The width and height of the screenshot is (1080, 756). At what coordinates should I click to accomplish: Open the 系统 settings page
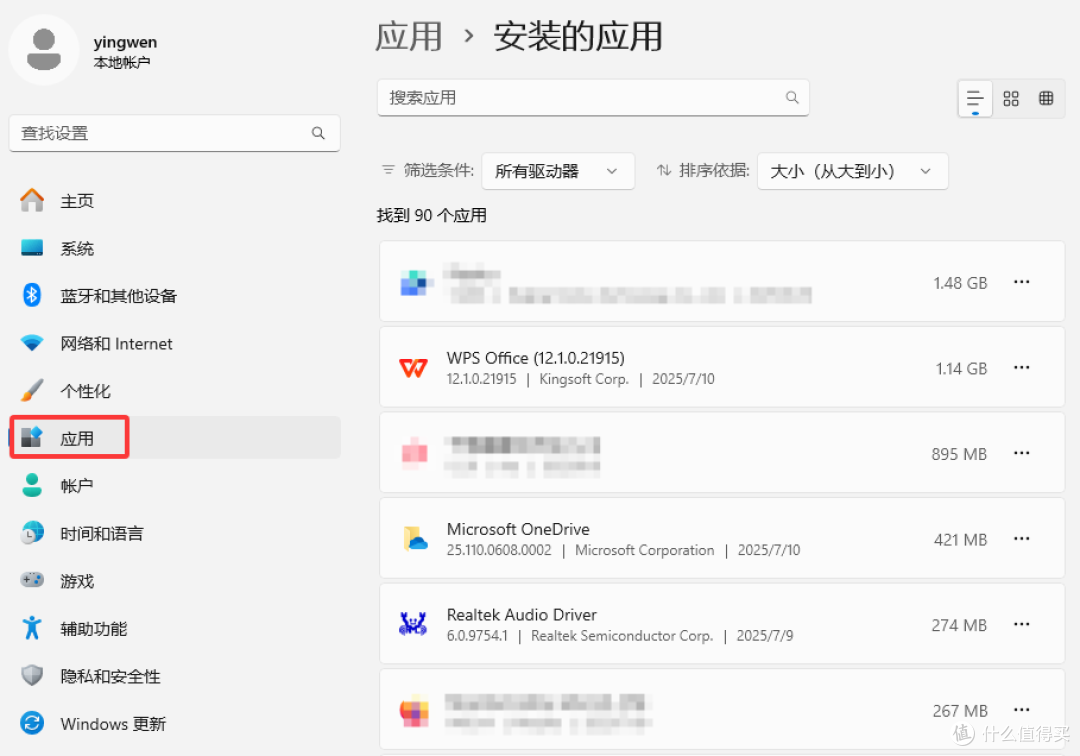[175, 249]
